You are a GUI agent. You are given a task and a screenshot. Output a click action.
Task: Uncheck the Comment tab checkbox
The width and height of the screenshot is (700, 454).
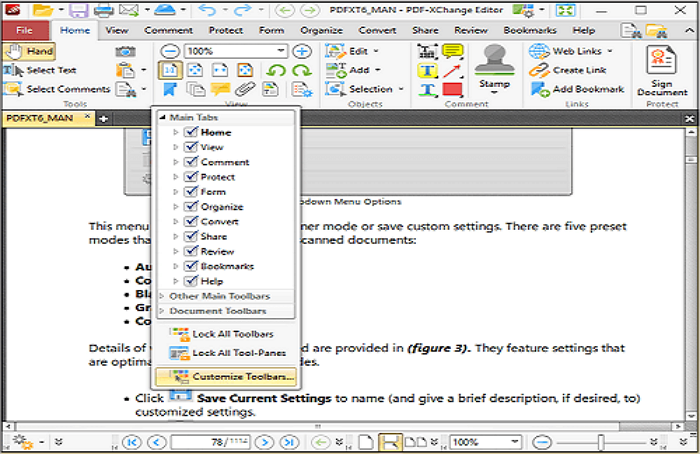click(x=190, y=162)
